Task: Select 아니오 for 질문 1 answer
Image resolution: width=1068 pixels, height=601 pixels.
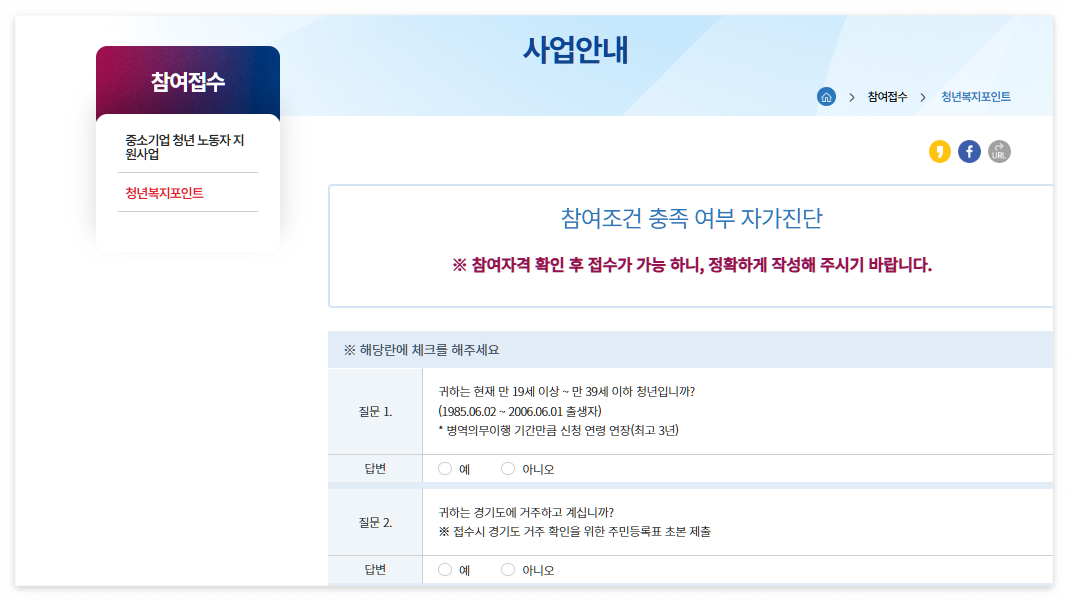Action: click(507, 469)
